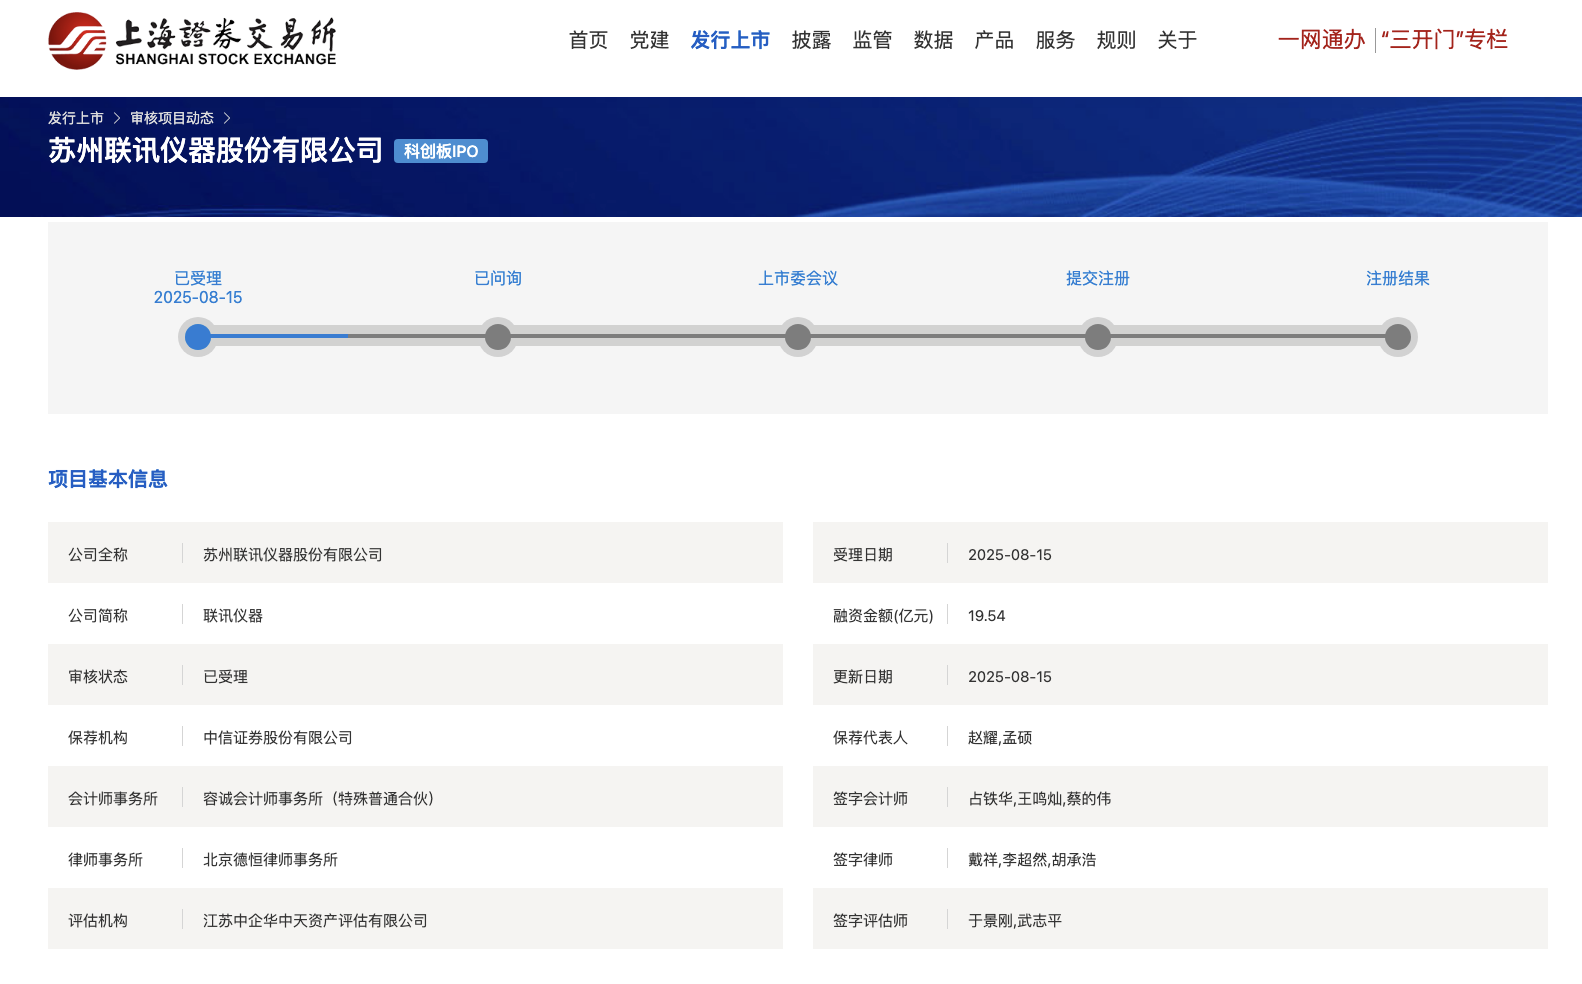1582x984 pixels.
Task: Open the 规则 navigation menu
Action: [x=1116, y=40]
